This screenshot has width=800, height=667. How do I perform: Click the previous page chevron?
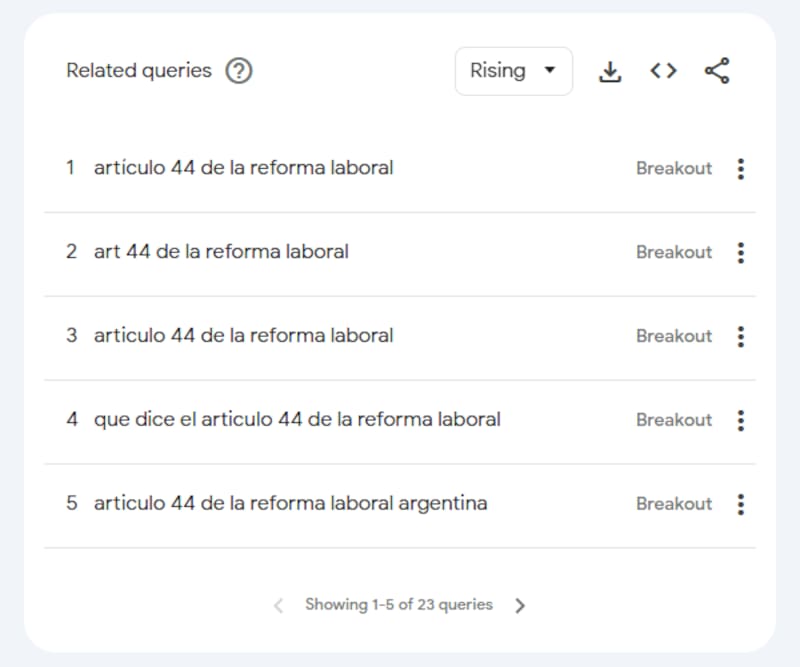click(277, 605)
